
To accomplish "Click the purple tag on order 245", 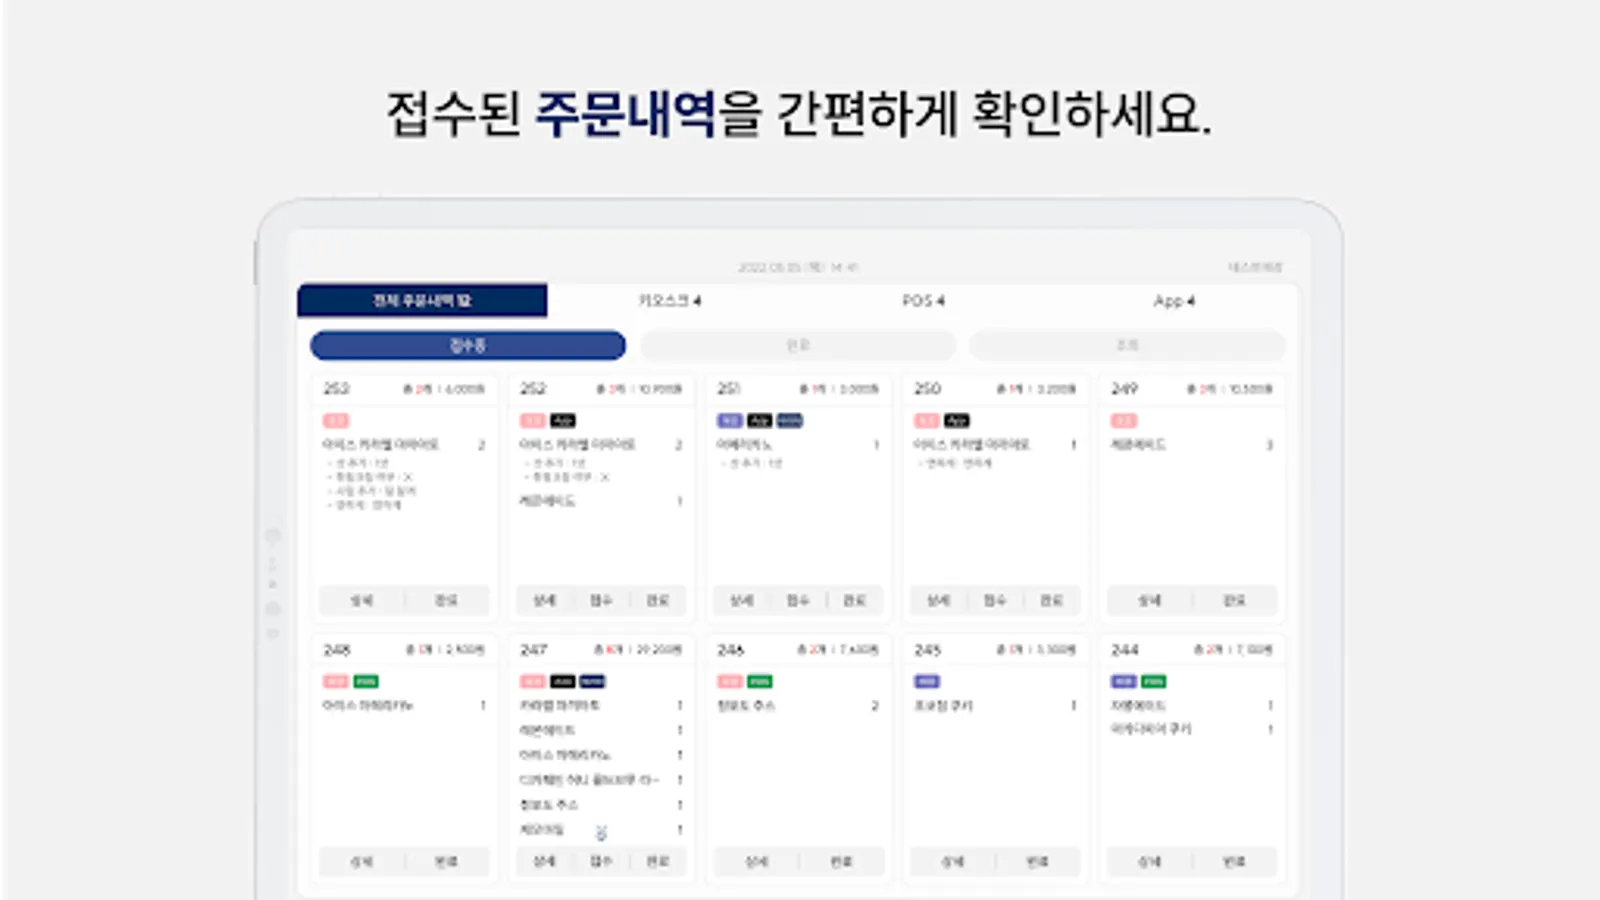I will (x=927, y=682).
